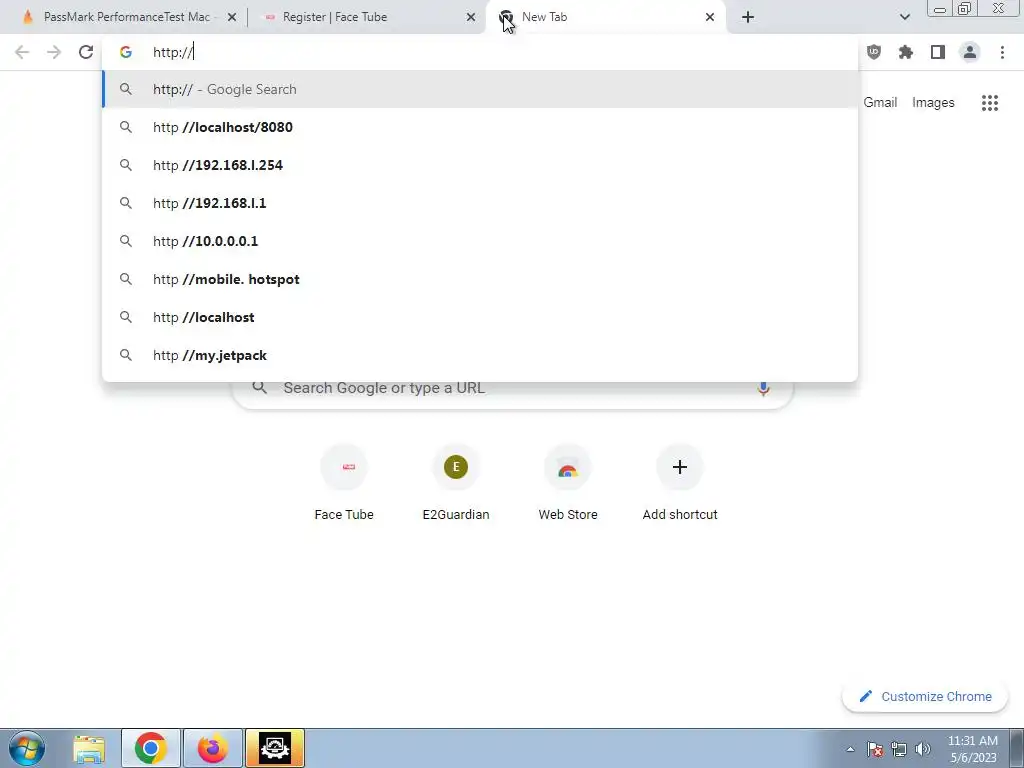Open the gear gauge app on taskbar
1024x768 pixels.
click(x=275, y=748)
